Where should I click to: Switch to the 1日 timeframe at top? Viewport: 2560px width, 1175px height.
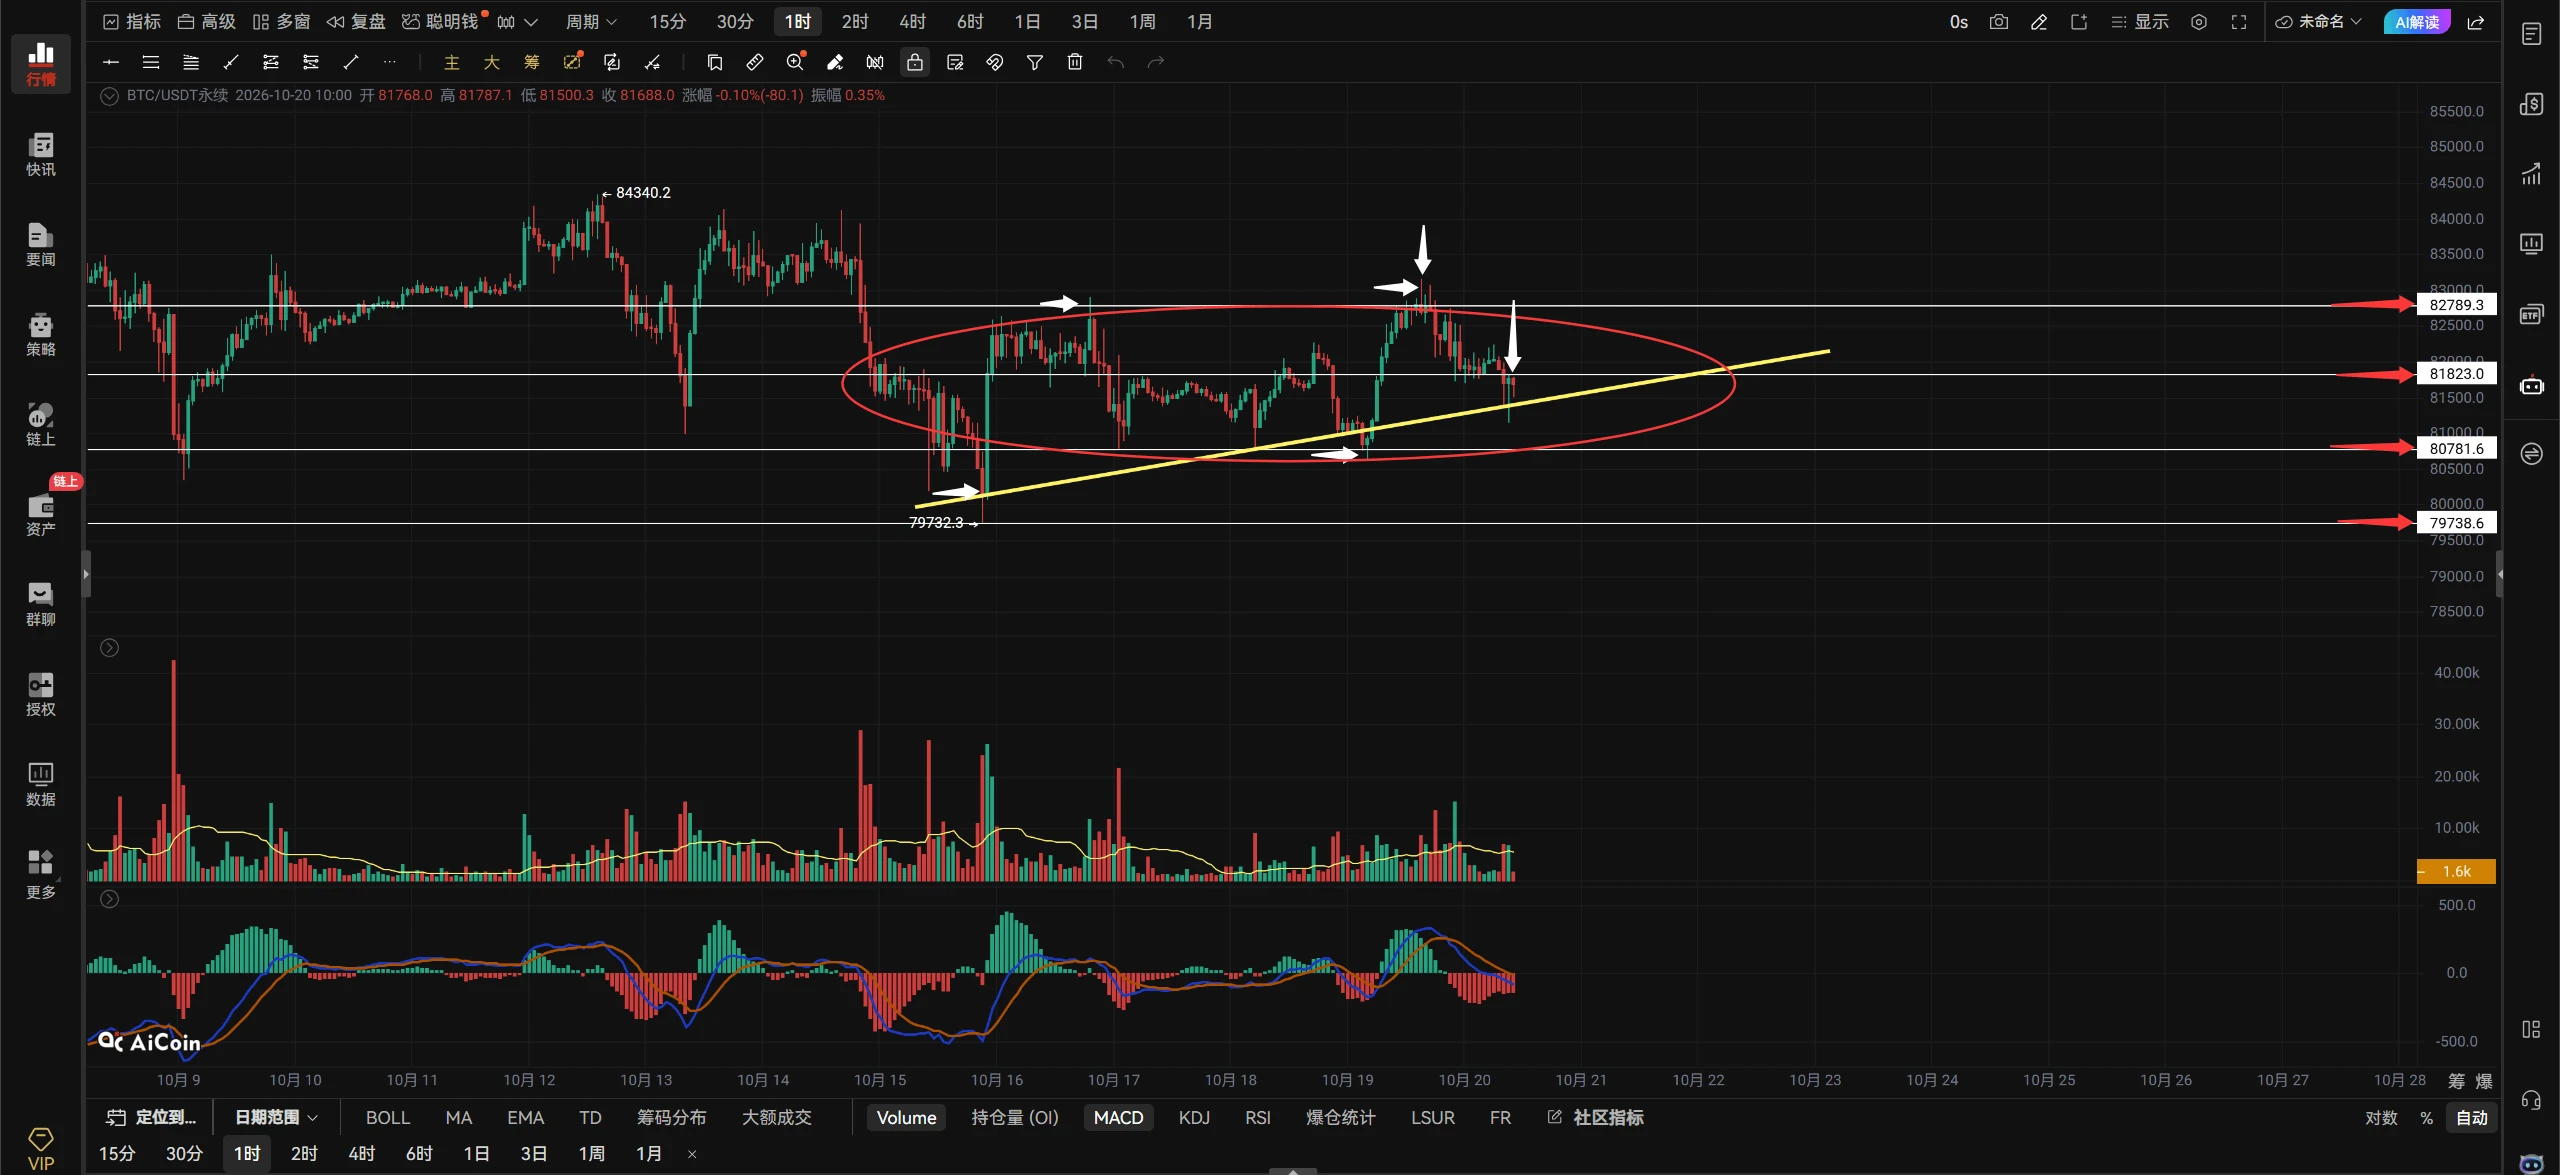[1027, 22]
